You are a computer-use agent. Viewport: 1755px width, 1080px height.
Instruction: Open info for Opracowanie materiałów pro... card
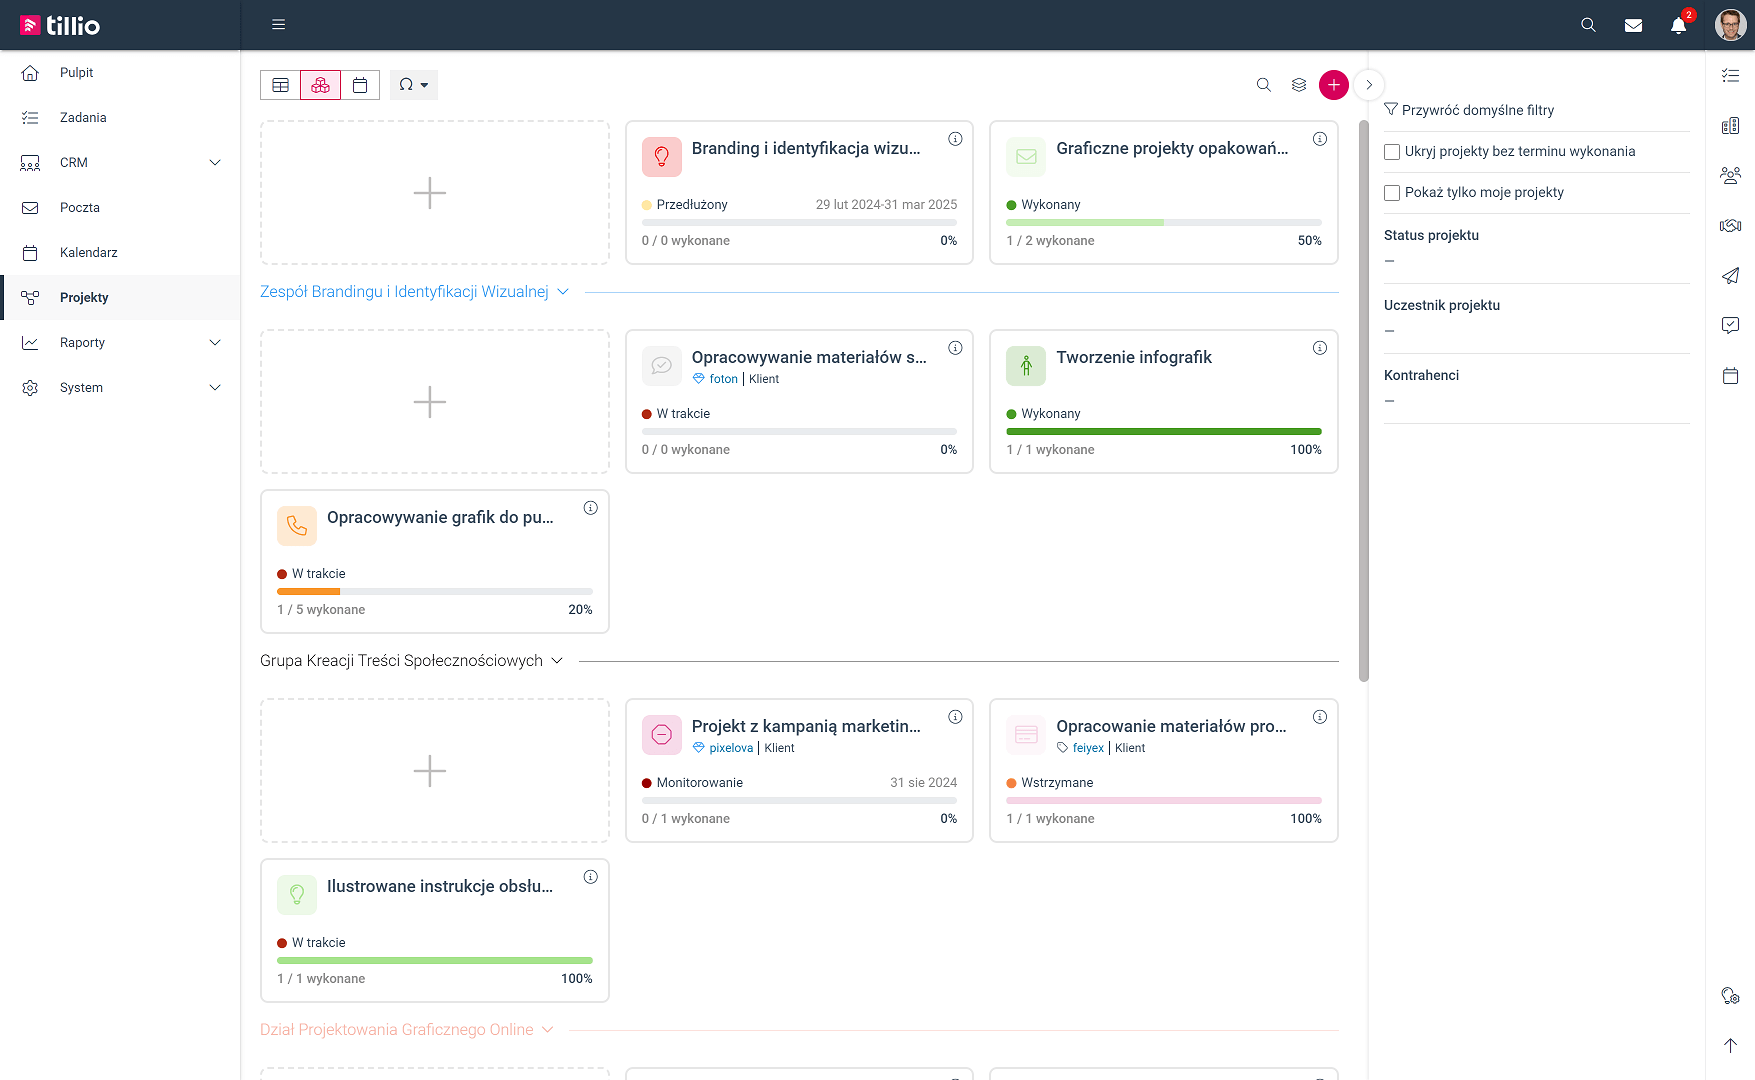coord(1320,717)
